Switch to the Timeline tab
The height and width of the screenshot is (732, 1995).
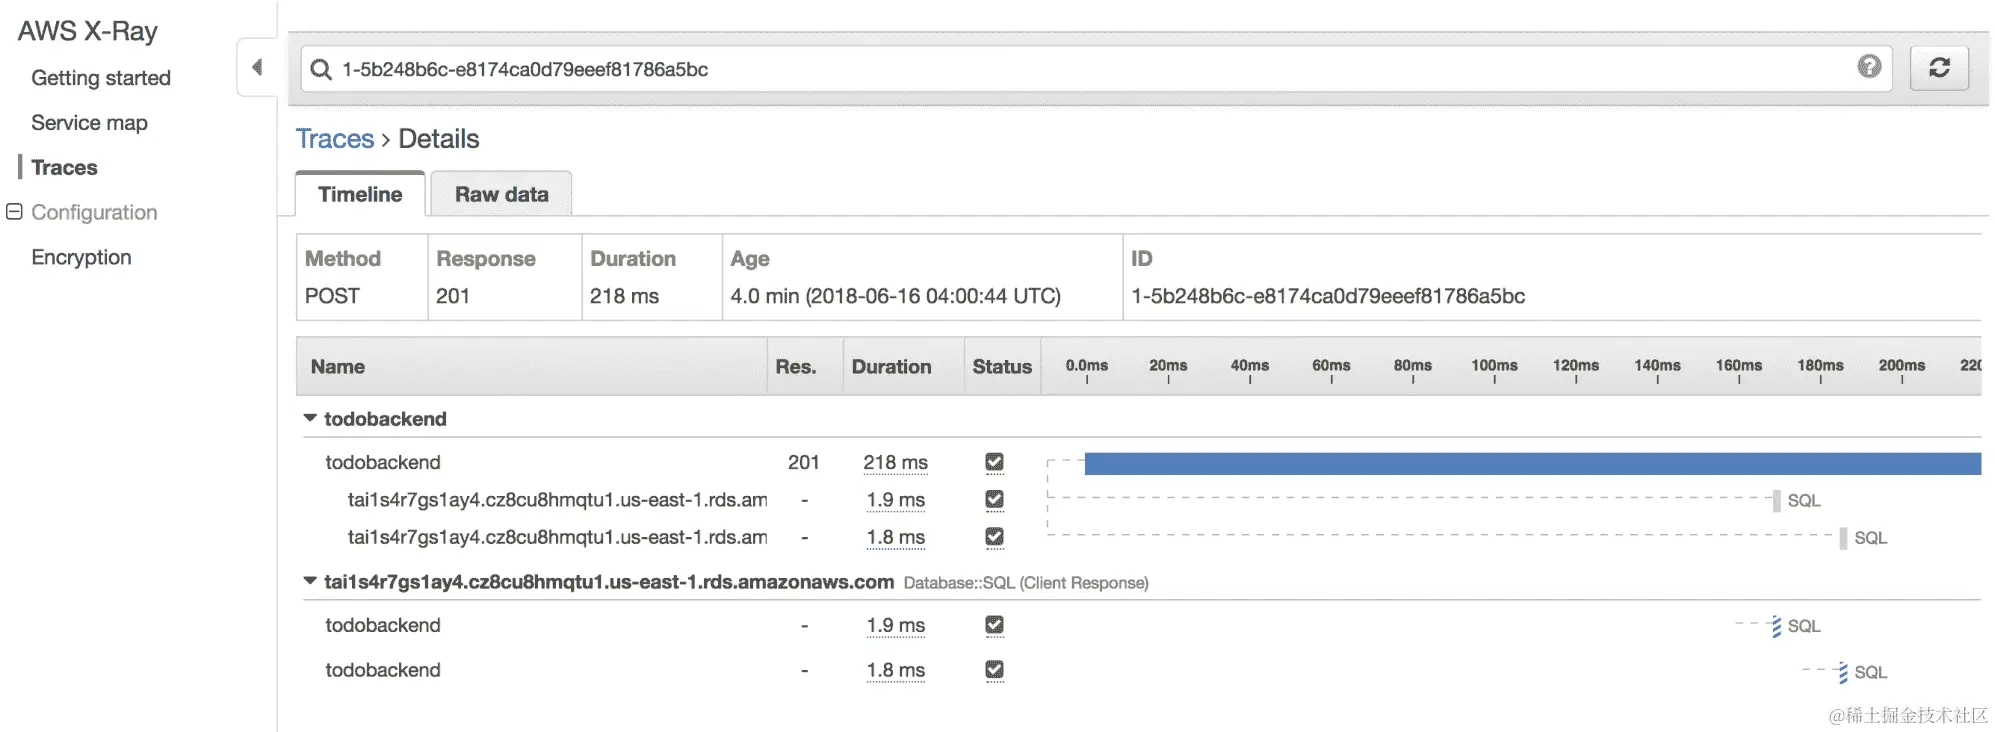click(x=360, y=194)
